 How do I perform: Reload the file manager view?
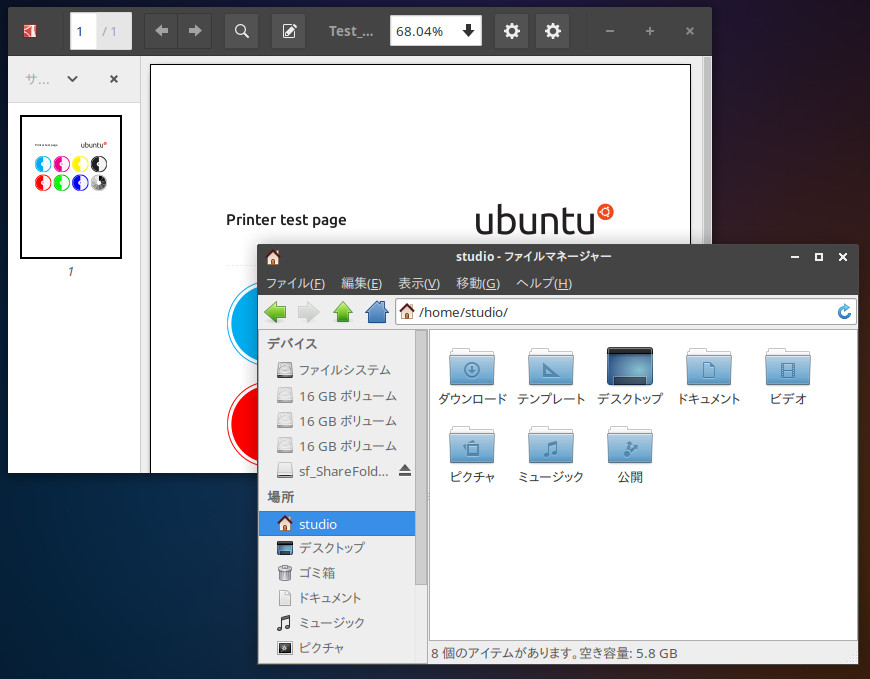click(846, 311)
